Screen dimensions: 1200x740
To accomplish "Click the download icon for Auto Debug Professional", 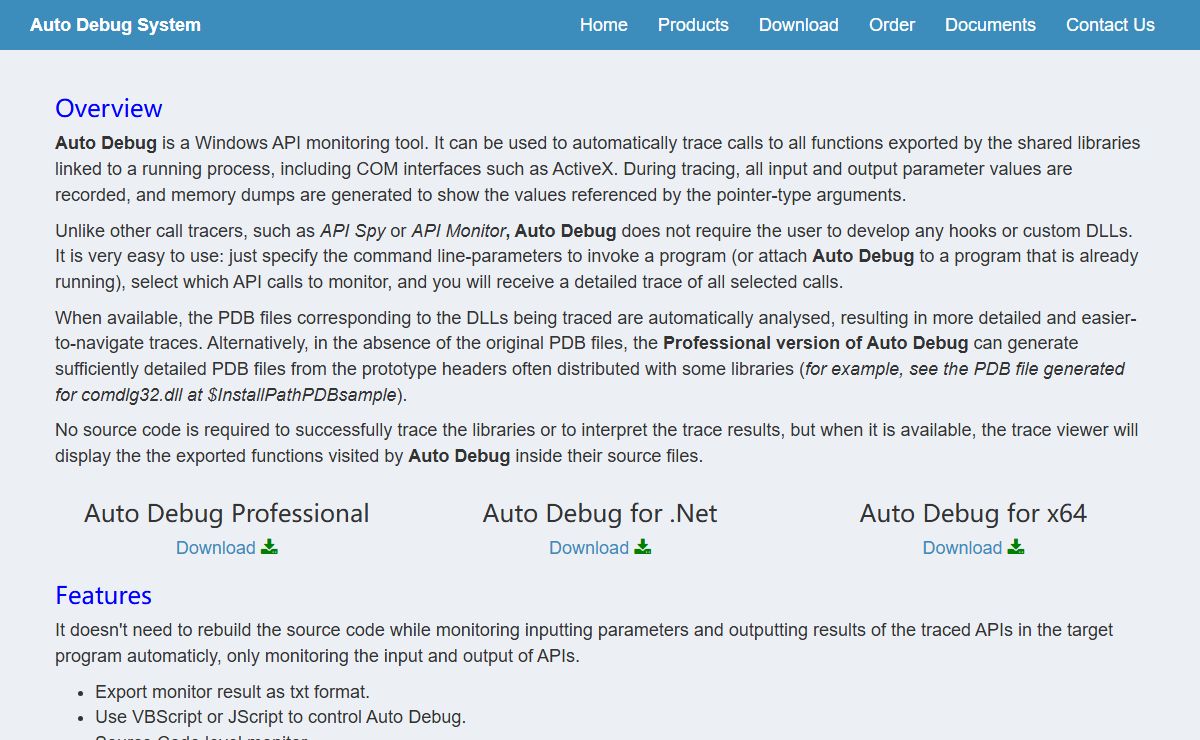I will 269,547.
